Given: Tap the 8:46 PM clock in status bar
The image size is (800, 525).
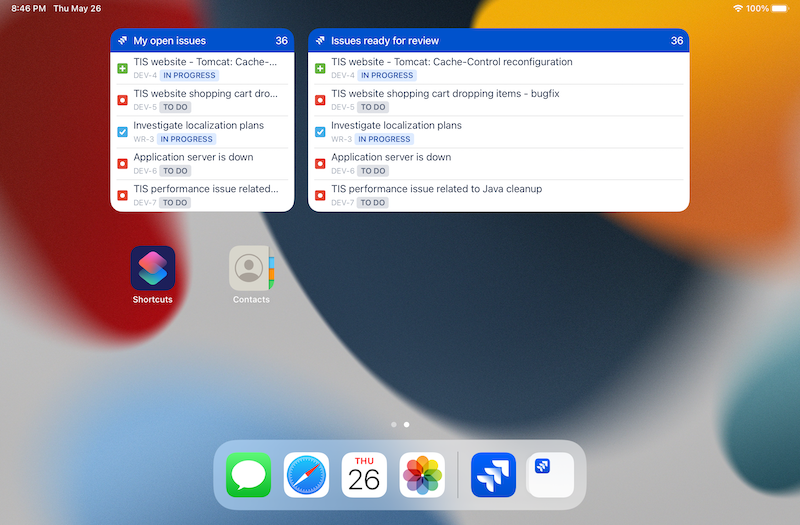Looking at the screenshot, I should click(29, 9).
